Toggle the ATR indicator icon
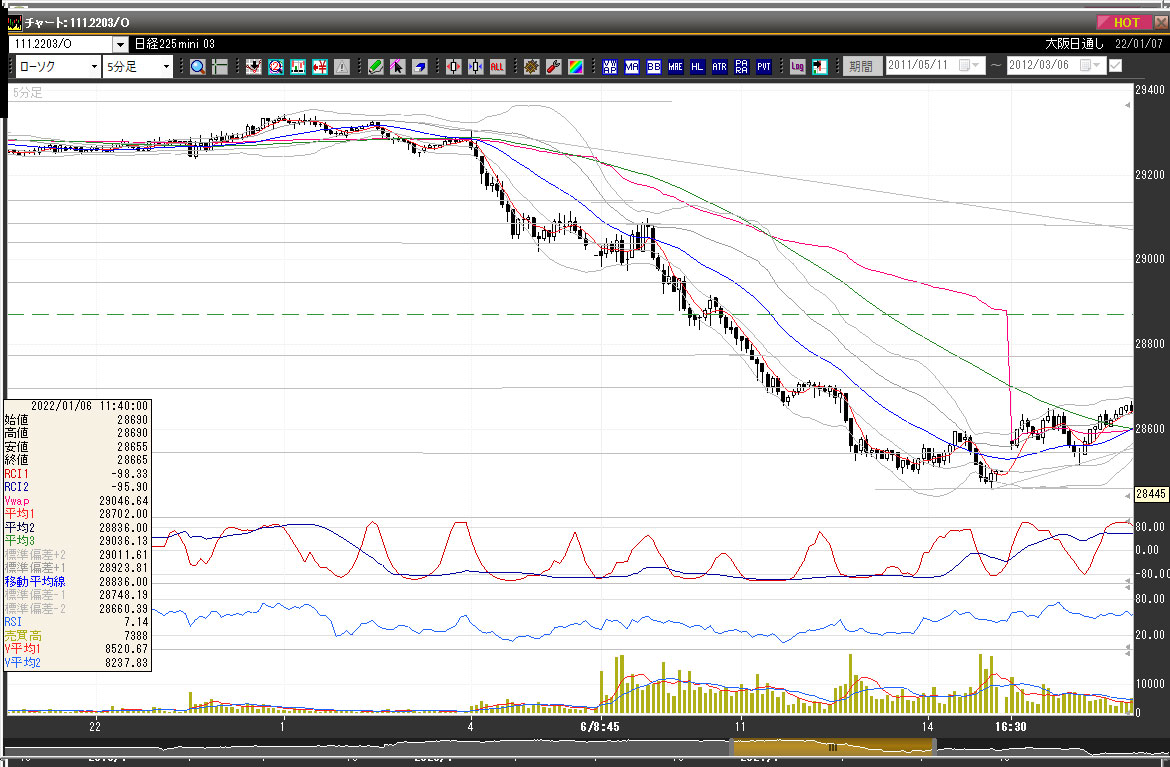The width and height of the screenshot is (1170, 767). pyautogui.click(x=719, y=67)
